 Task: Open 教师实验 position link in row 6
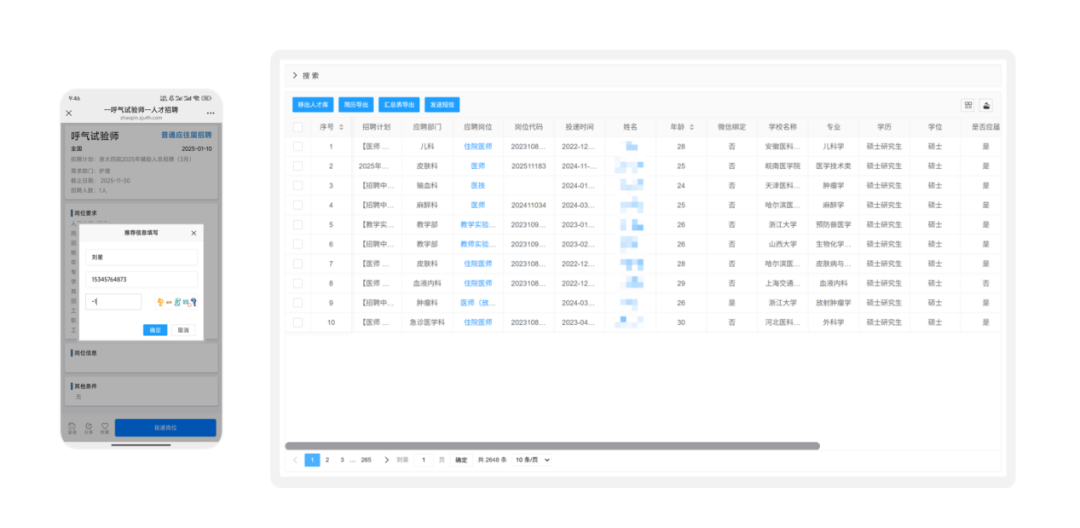[478, 244]
